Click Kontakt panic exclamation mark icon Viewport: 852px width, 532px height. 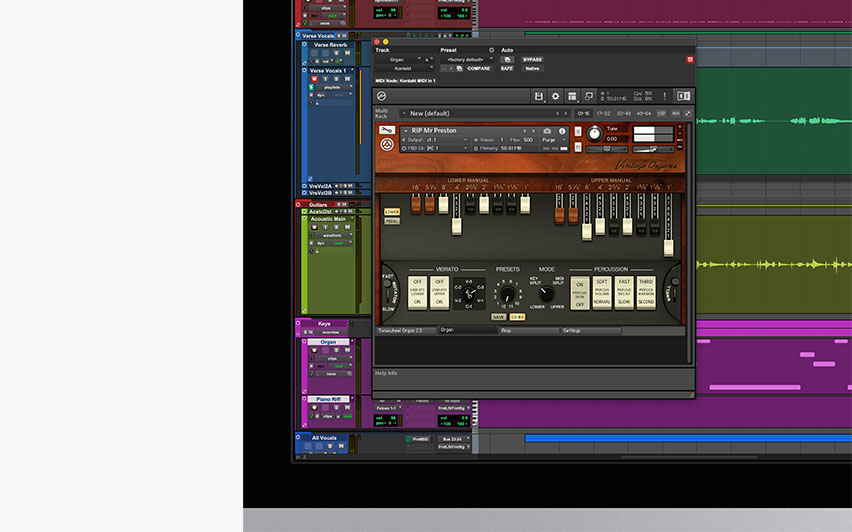664,96
